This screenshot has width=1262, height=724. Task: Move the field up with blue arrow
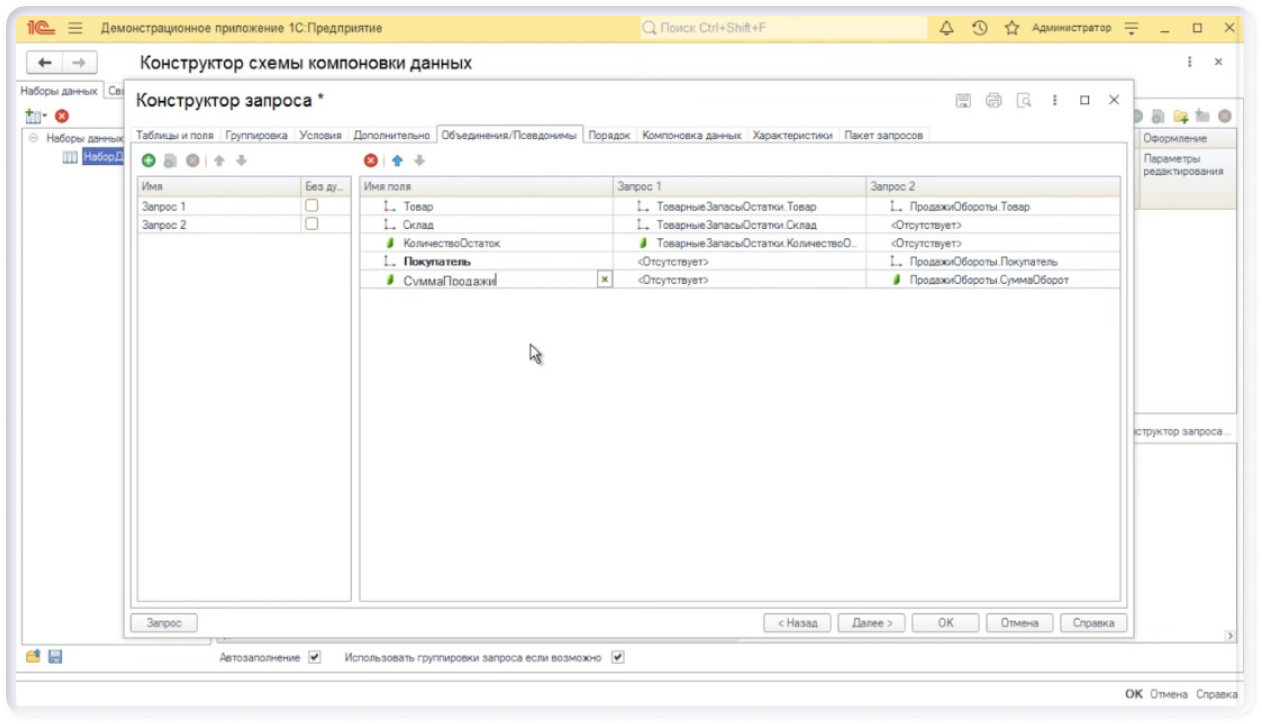(x=396, y=160)
